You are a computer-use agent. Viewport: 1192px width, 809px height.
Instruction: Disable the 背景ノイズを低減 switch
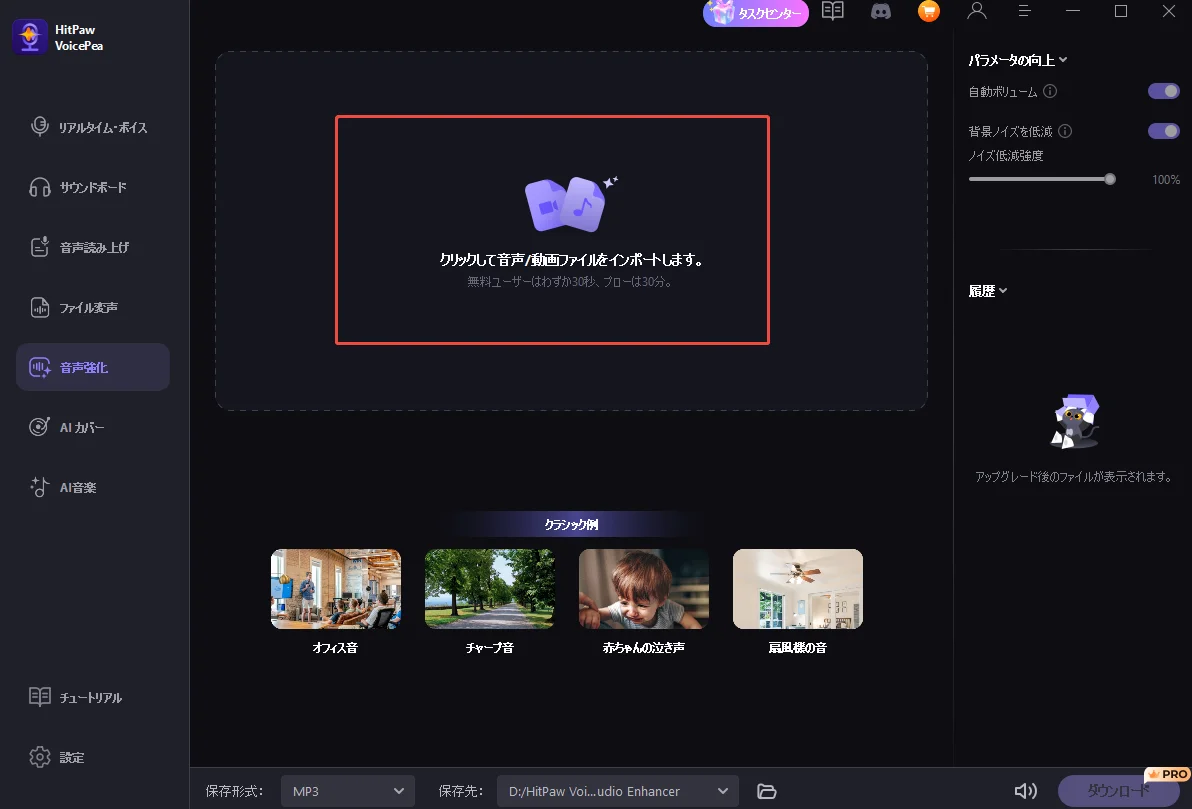coord(1164,131)
